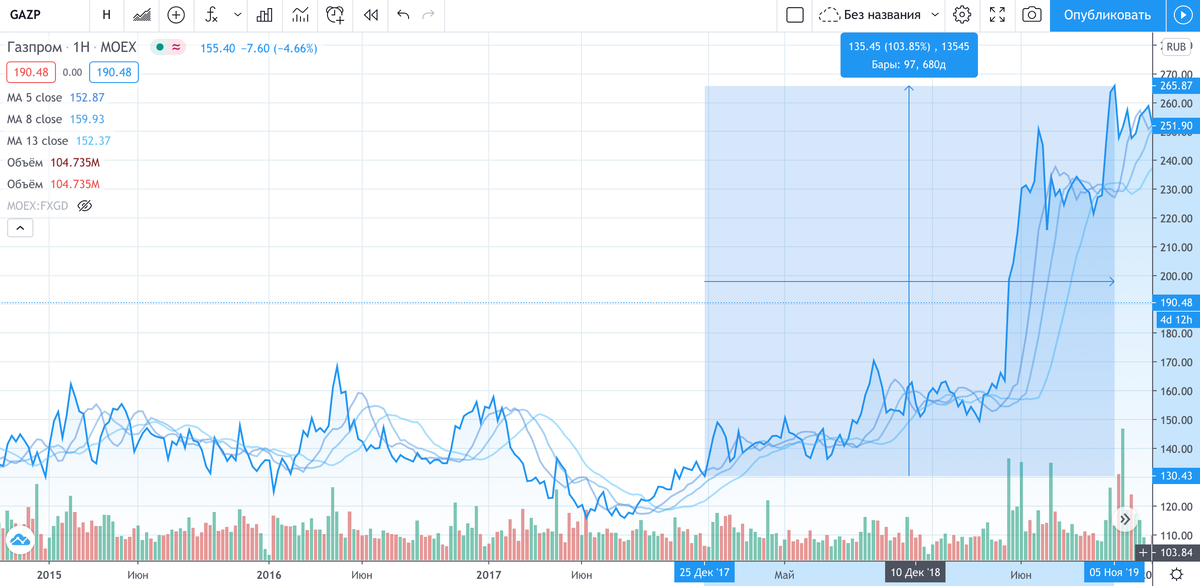Enter fullscreen mode
Viewport: 1200px width, 586px height.
pos(997,15)
